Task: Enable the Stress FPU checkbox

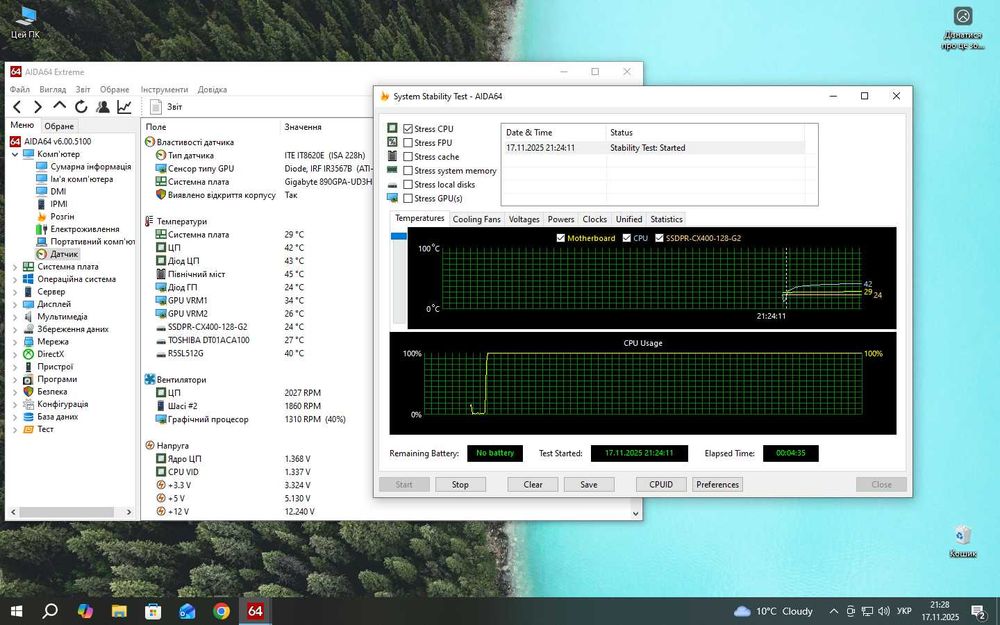Action: tap(408, 143)
